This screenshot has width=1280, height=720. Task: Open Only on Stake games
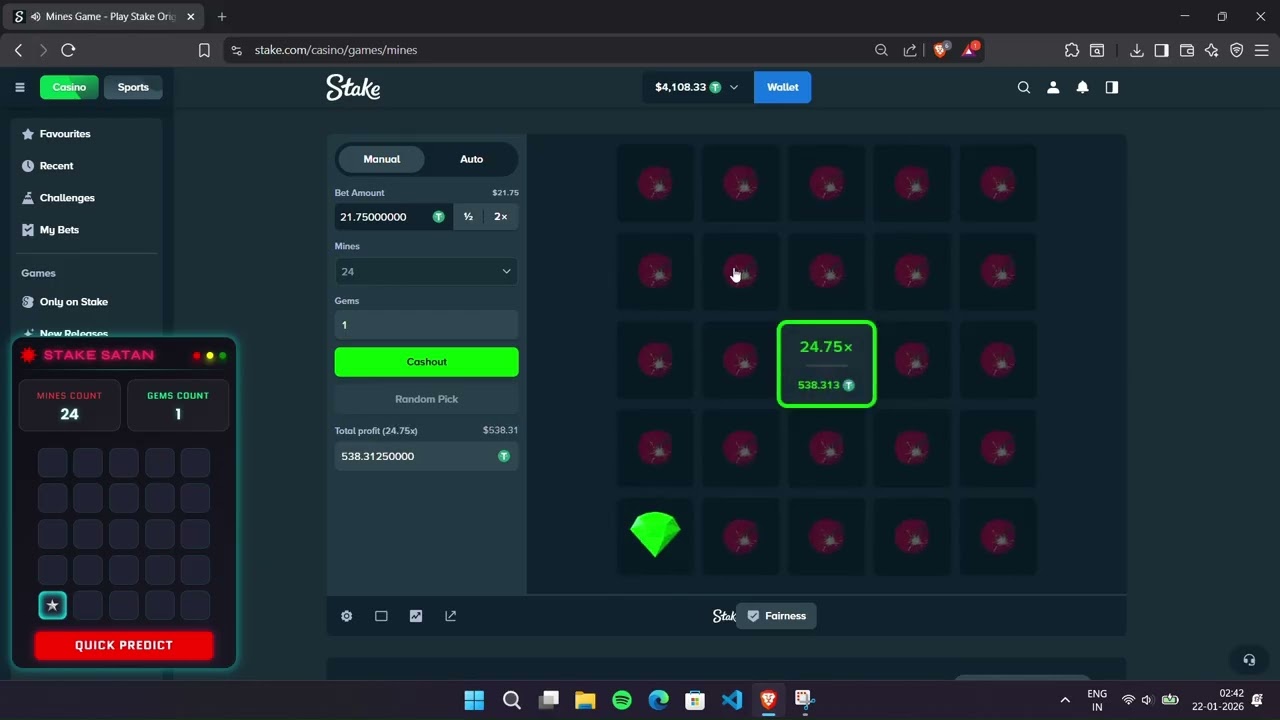73,302
